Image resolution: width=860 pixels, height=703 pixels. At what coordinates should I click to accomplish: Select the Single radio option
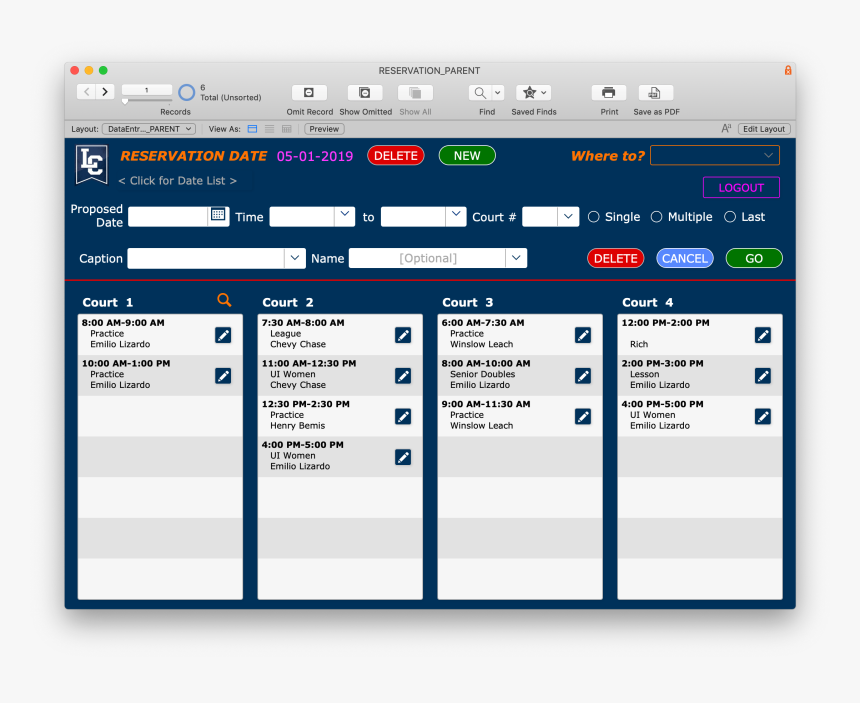(593, 217)
